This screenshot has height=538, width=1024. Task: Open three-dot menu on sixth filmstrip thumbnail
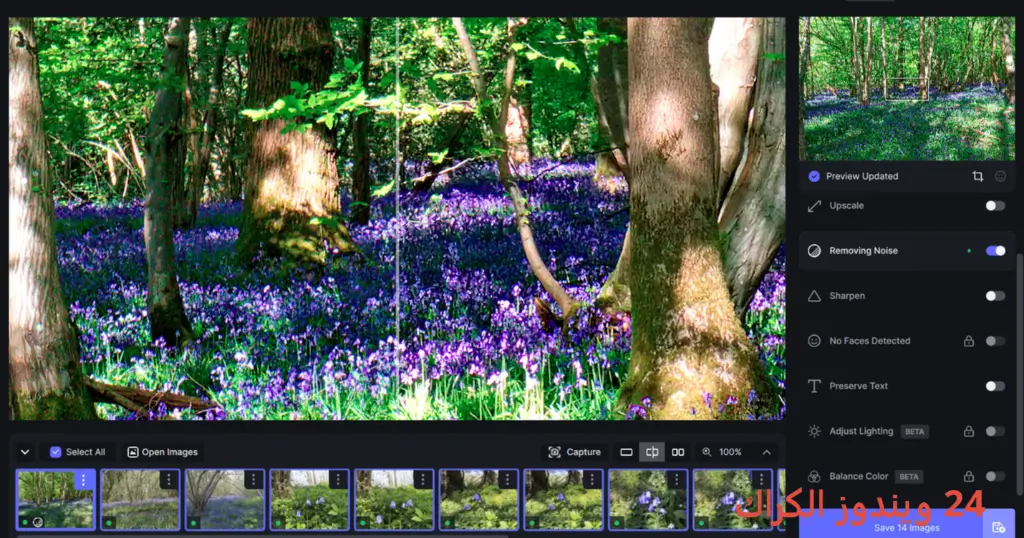507,480
